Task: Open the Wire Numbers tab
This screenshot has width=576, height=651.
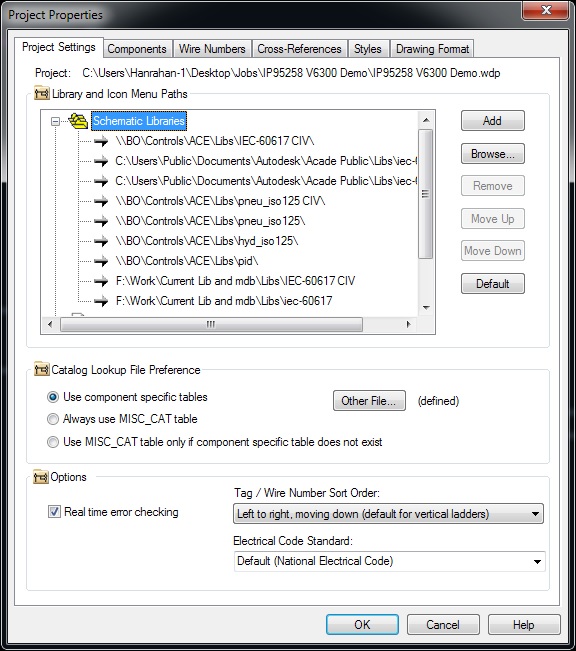Action: (212, 49)
